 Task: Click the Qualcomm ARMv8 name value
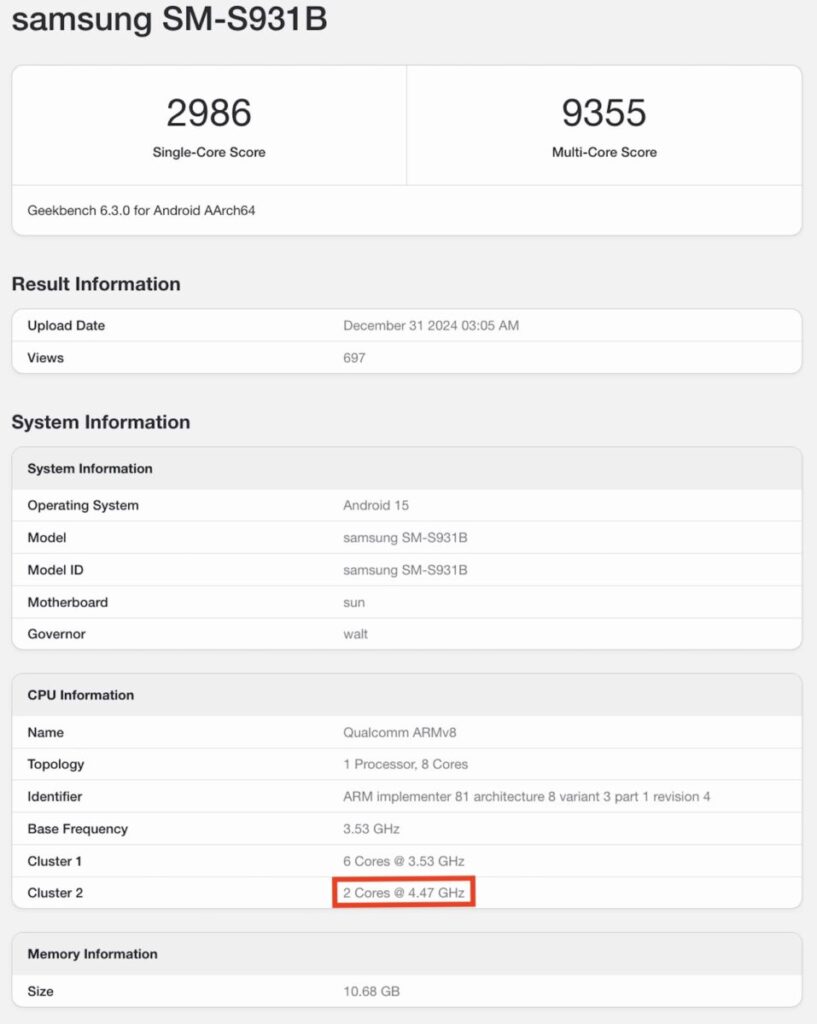(x=400, y=732)
